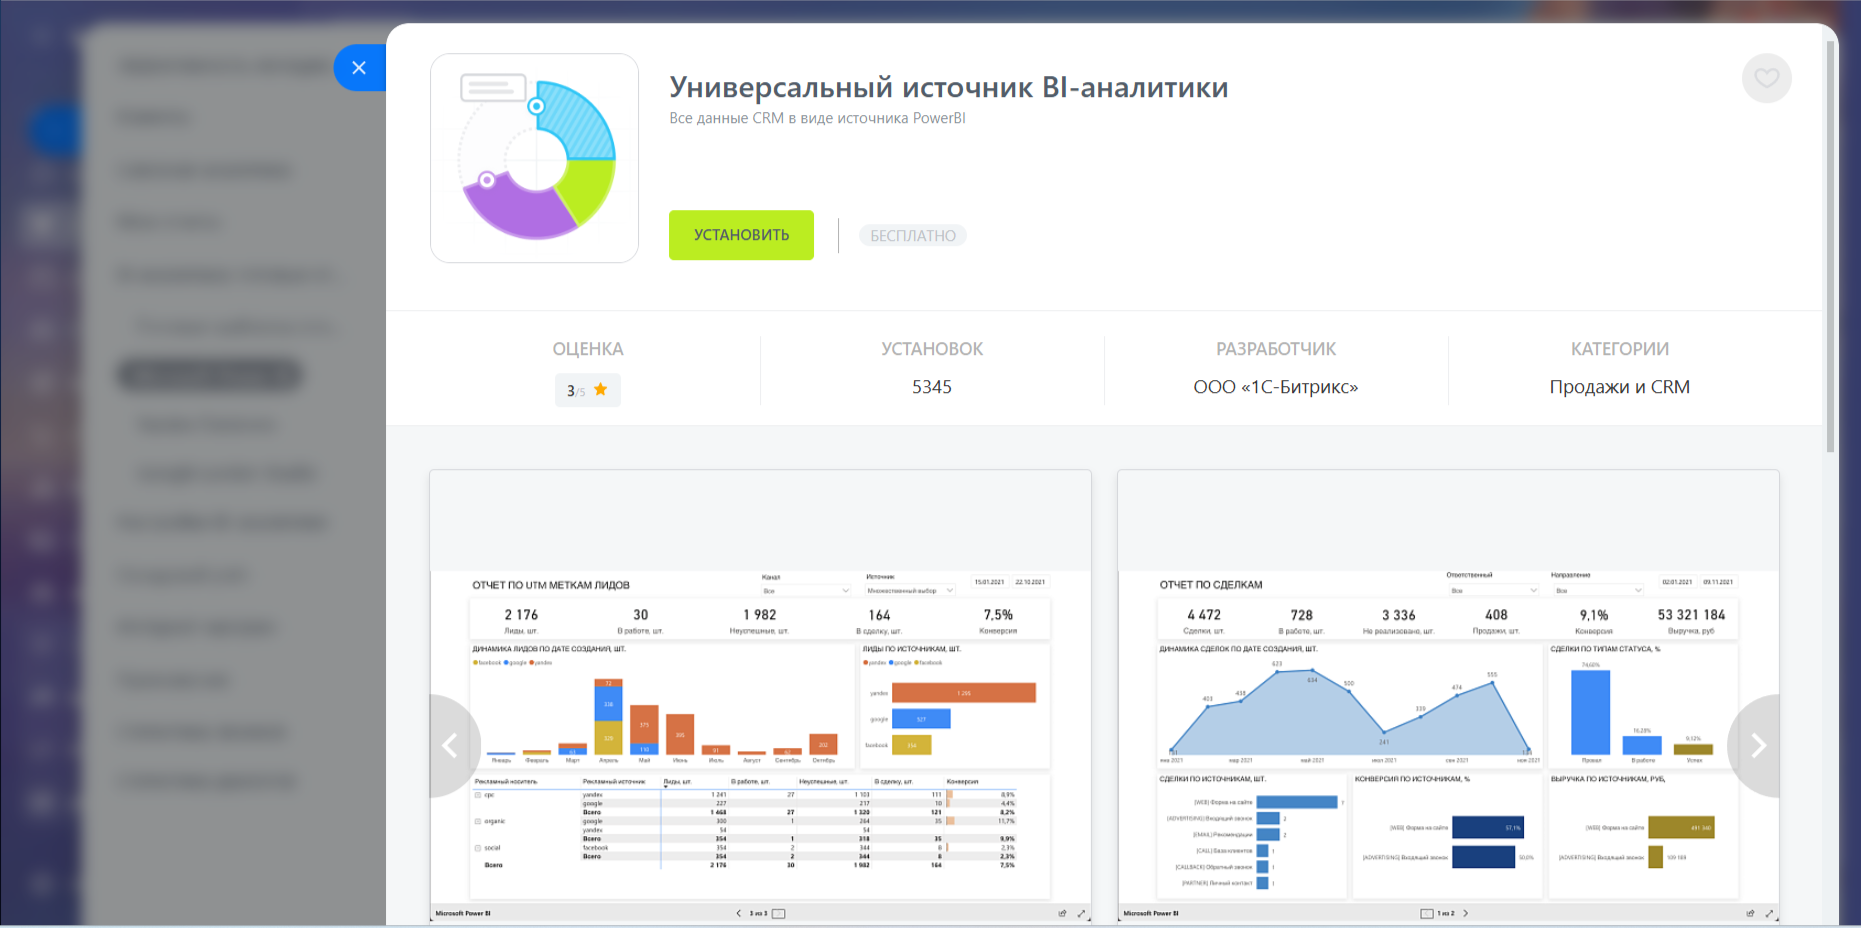
Task: Click fullscreen icon in UTM leads report
Action: (1081, 913)
